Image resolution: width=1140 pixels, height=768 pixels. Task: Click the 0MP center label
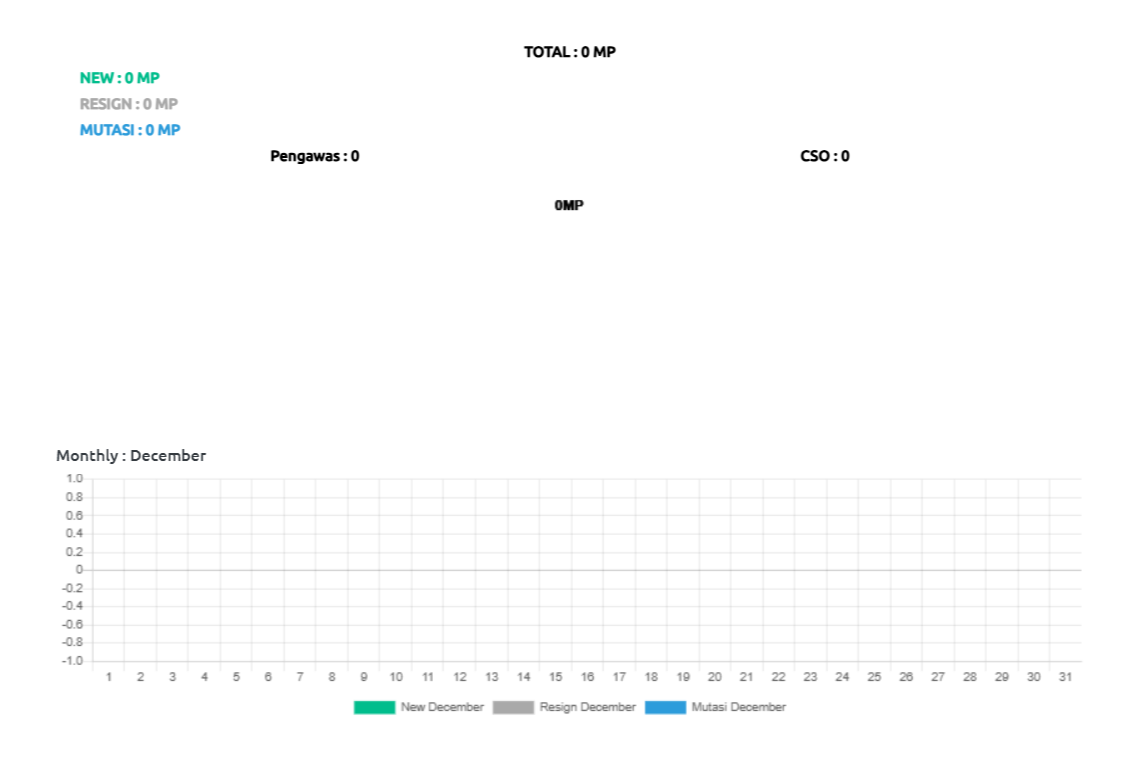[569, 206]
